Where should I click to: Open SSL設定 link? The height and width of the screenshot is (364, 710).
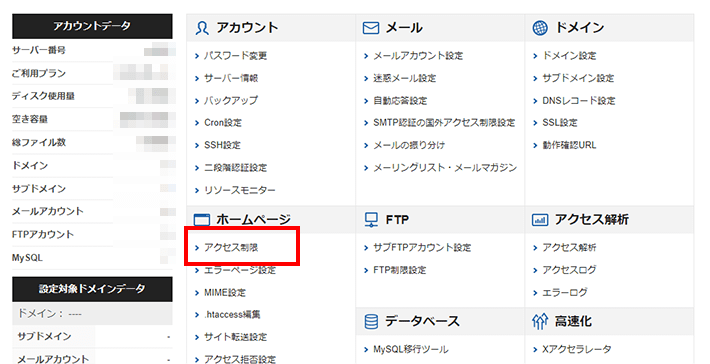pos(560,123)
